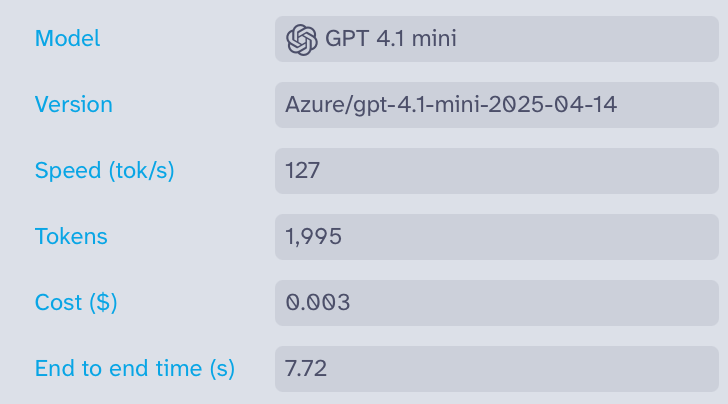Select the 127 speed value
This screenshot has width=728, height=404.
pyautogui.click(x=302, y=171)
